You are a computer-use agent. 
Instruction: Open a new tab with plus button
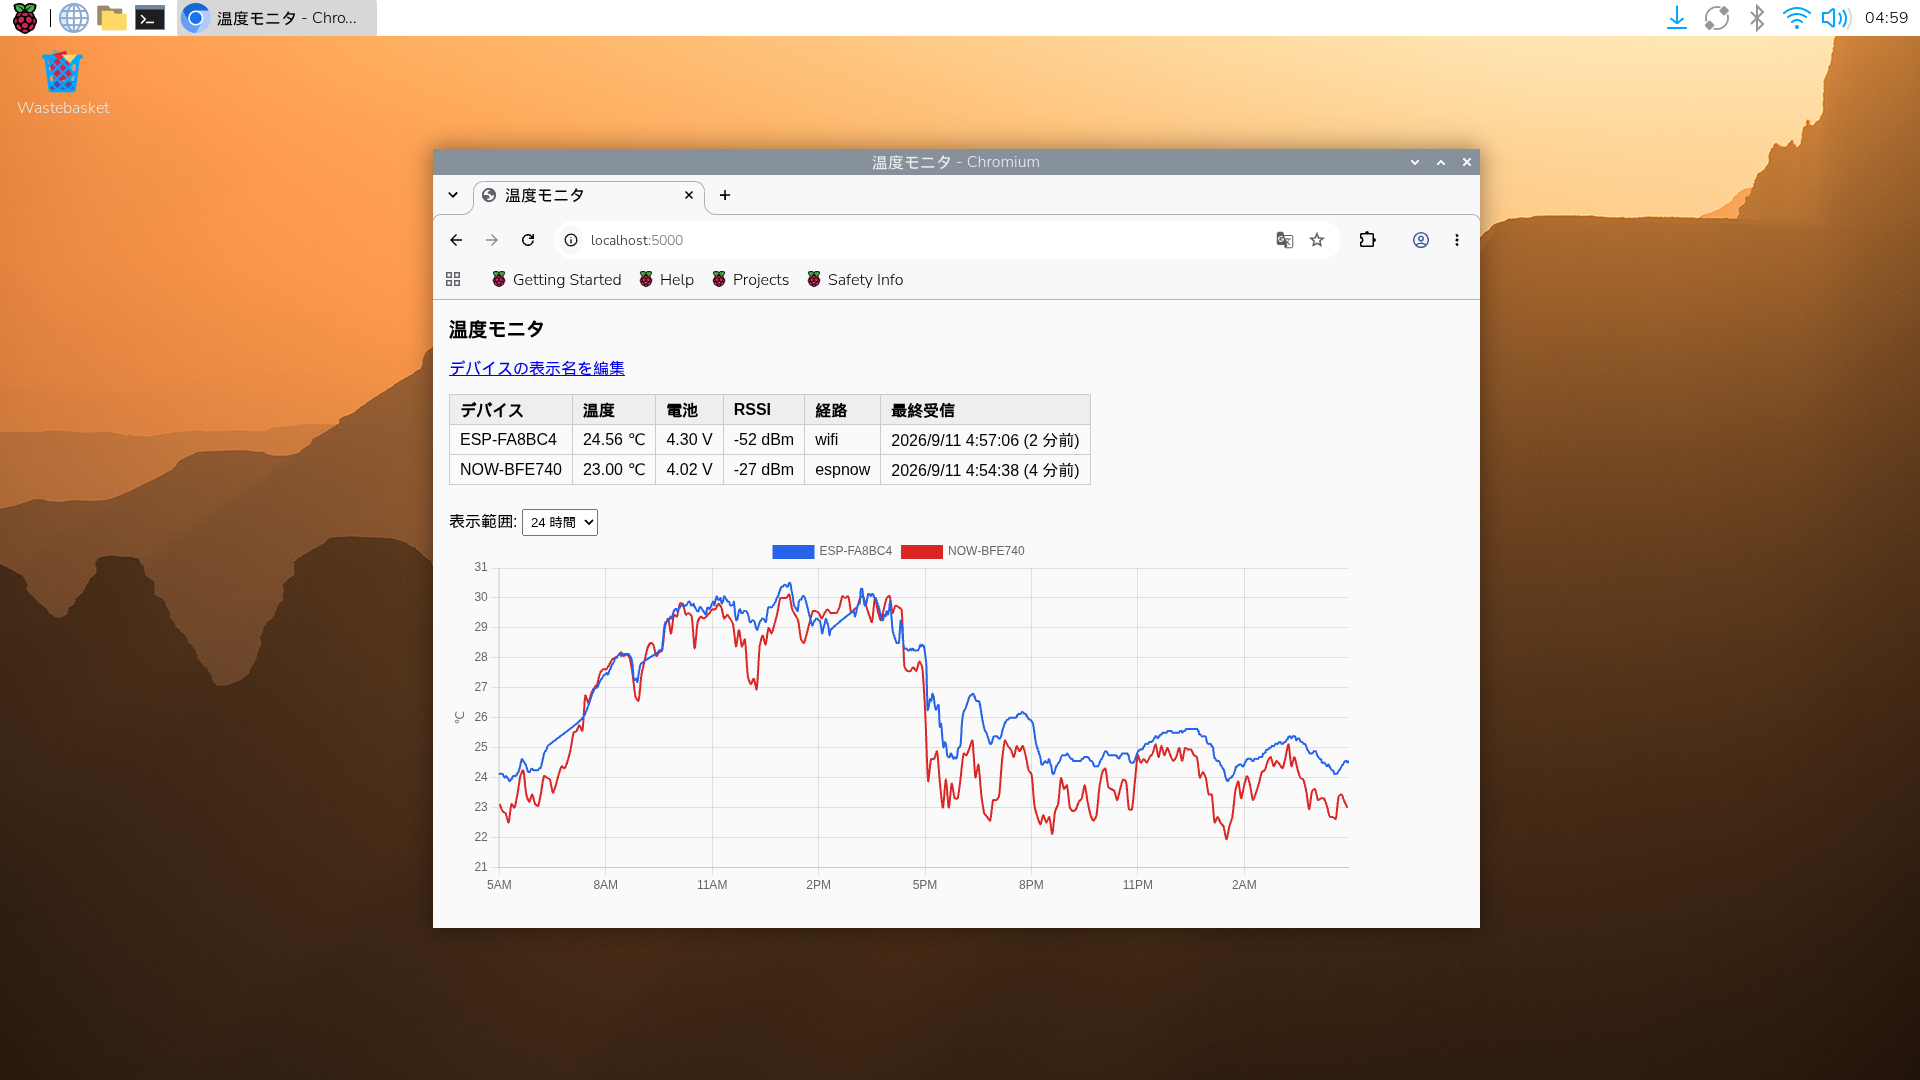(x=725, y=195)
